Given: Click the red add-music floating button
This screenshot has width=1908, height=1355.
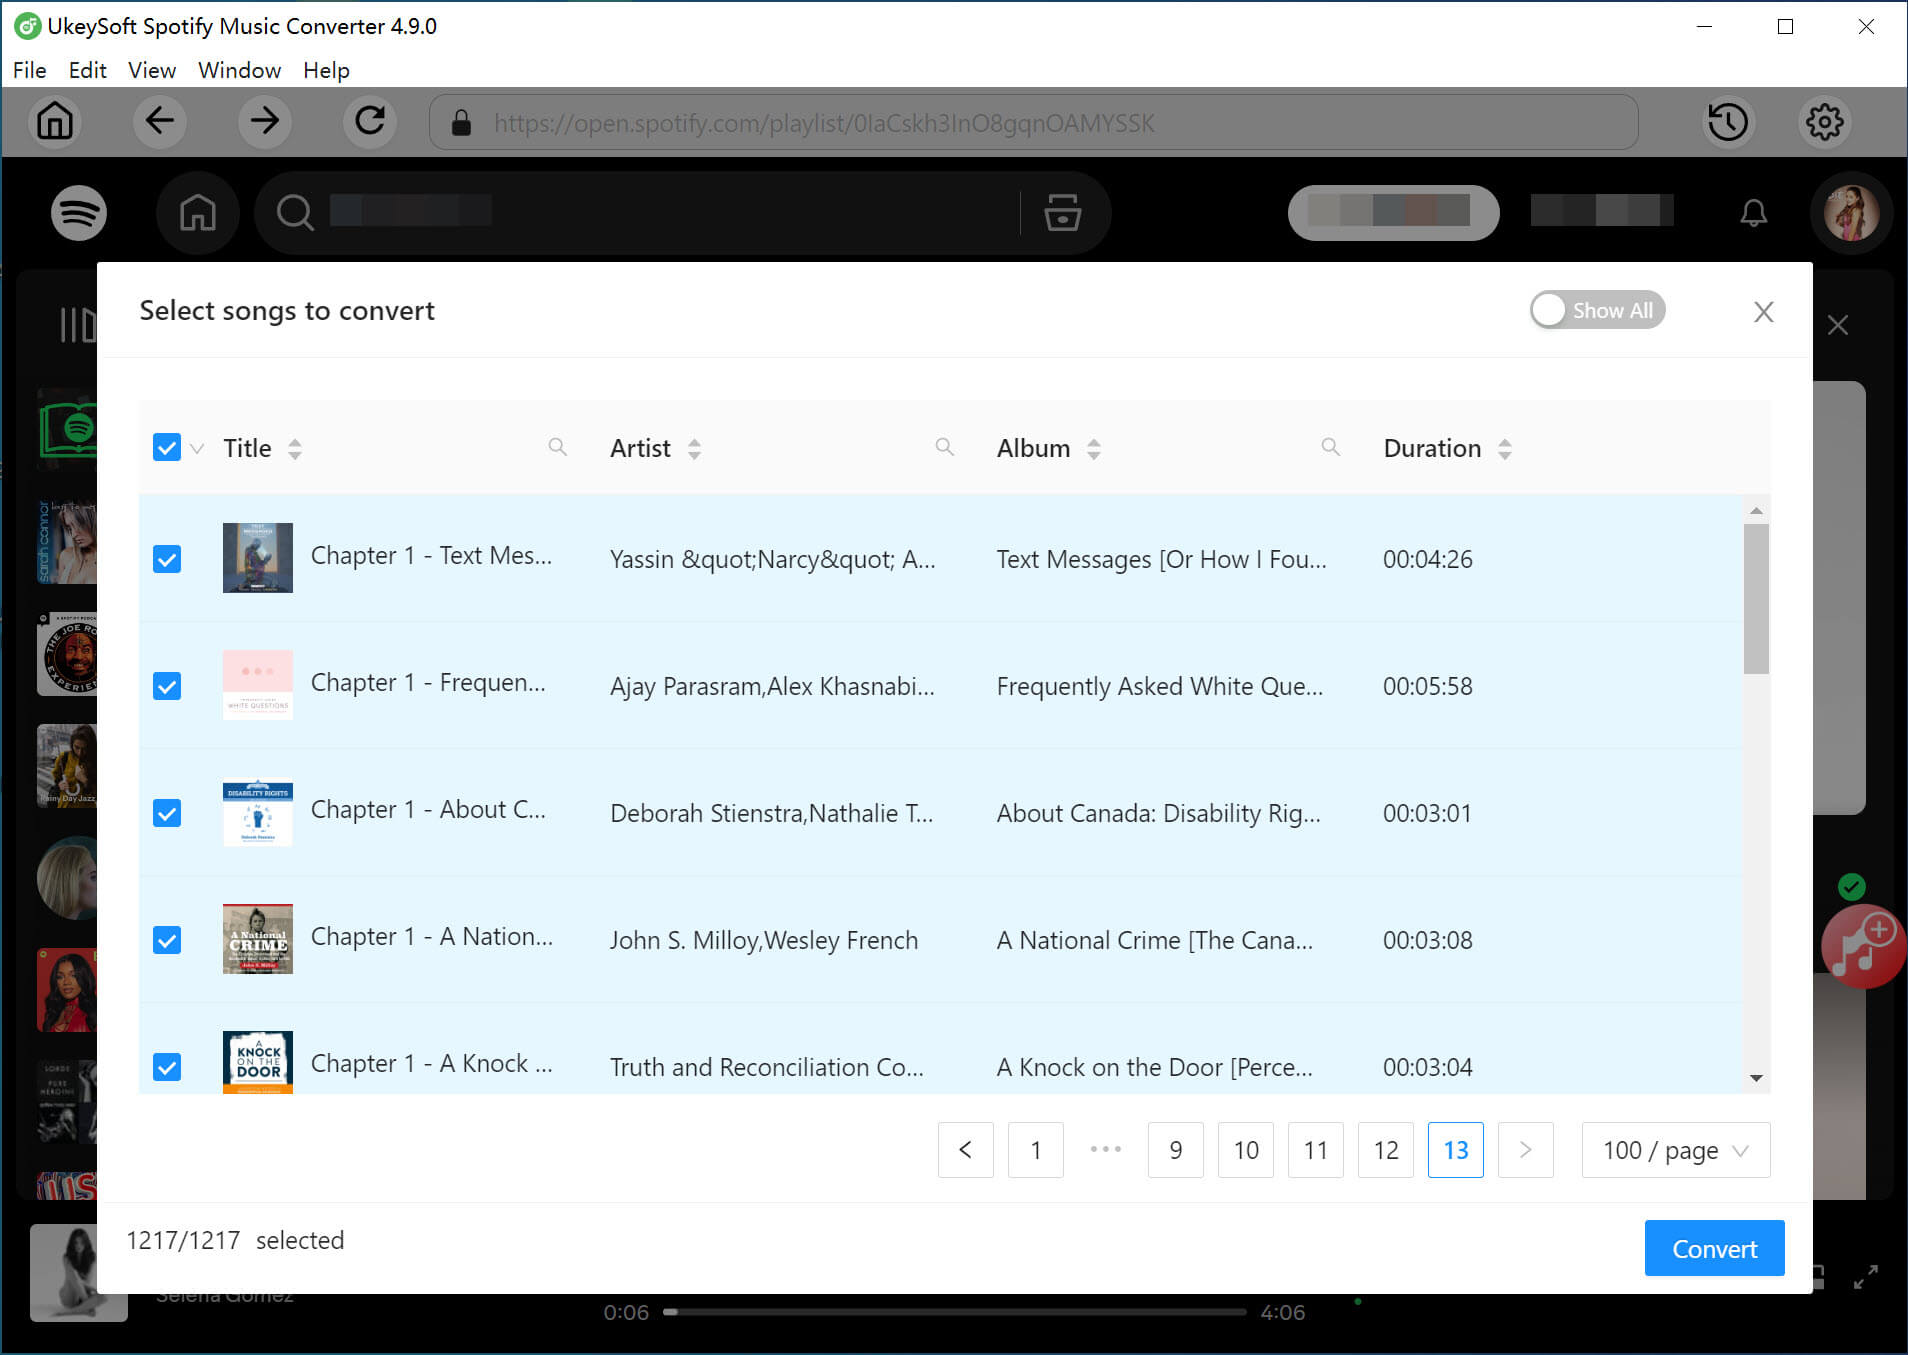Looking at the screenshot, I should [1862, 946].
